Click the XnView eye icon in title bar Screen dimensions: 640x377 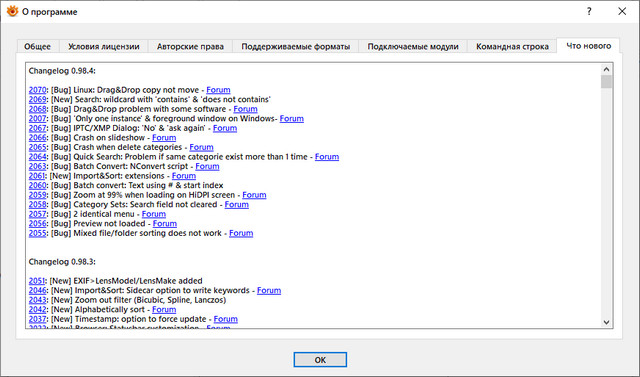12,11
